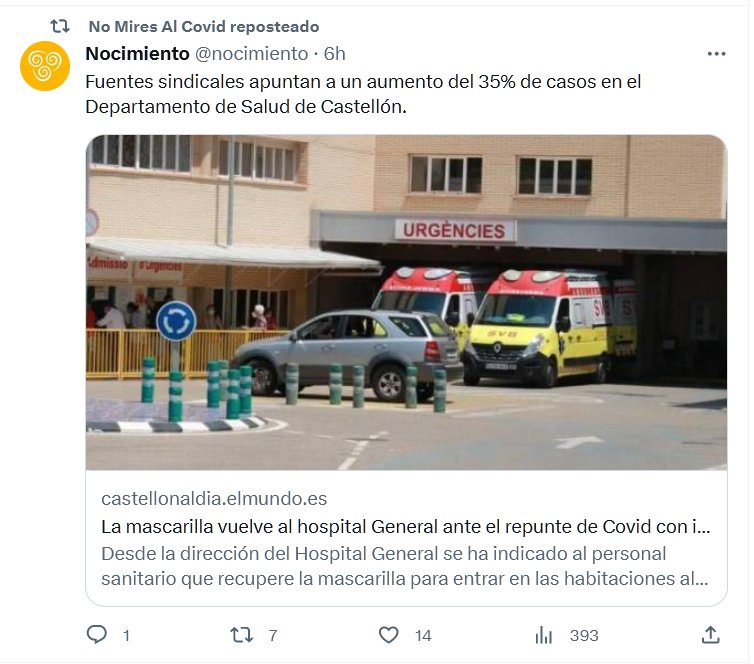Click the like count 14
Screen dimensions: 754x664
[x=423, y=636]
